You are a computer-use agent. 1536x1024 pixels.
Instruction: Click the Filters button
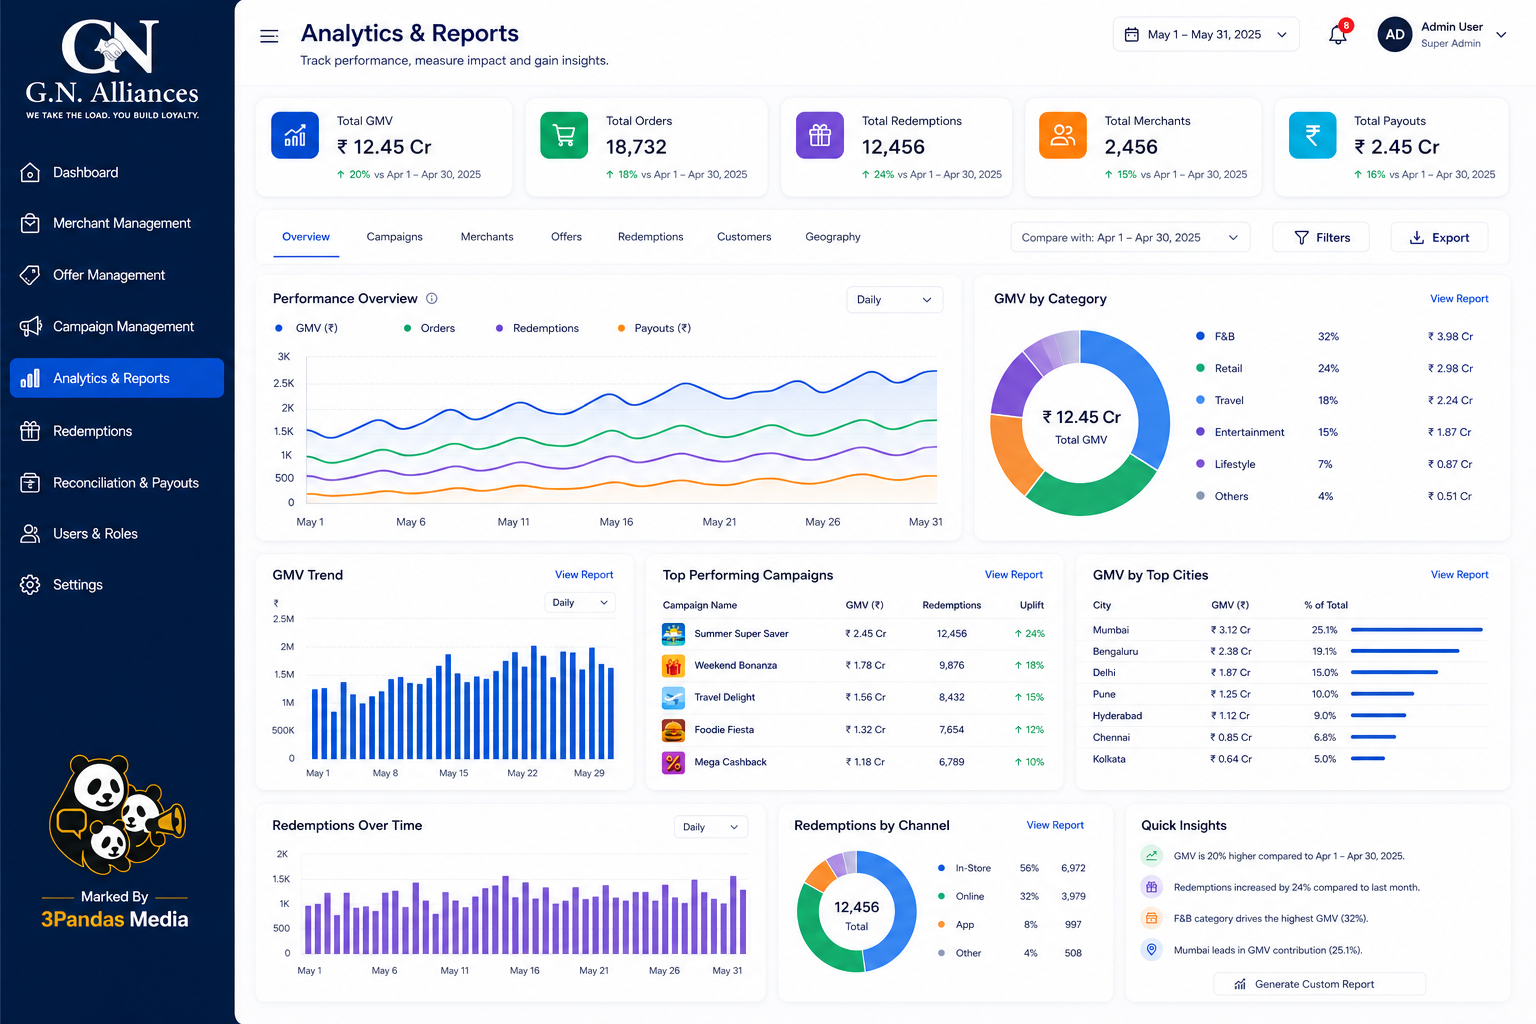pyautogui.click(x=1321, y=237)
